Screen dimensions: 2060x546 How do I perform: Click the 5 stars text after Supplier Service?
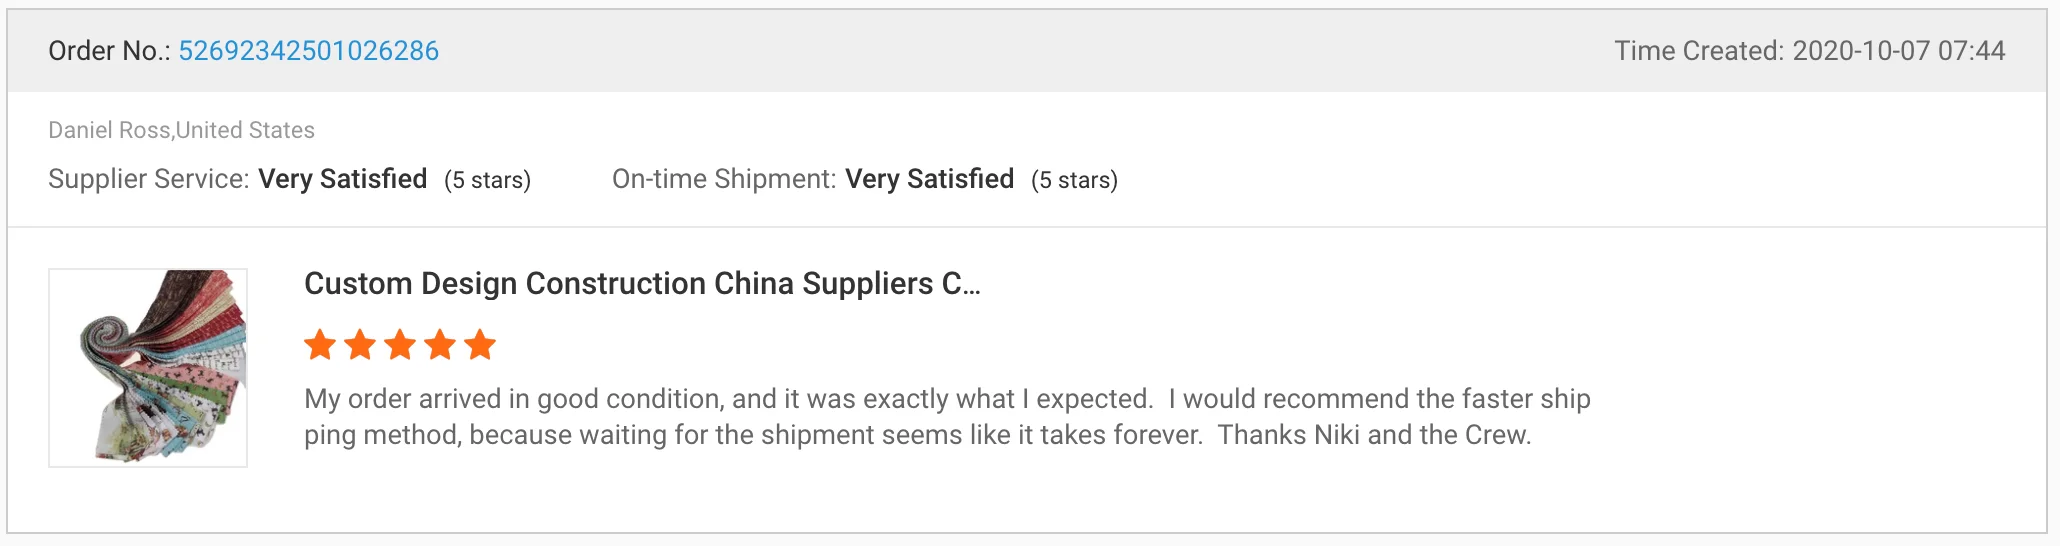pyautogui.click(x=487, y=180)
